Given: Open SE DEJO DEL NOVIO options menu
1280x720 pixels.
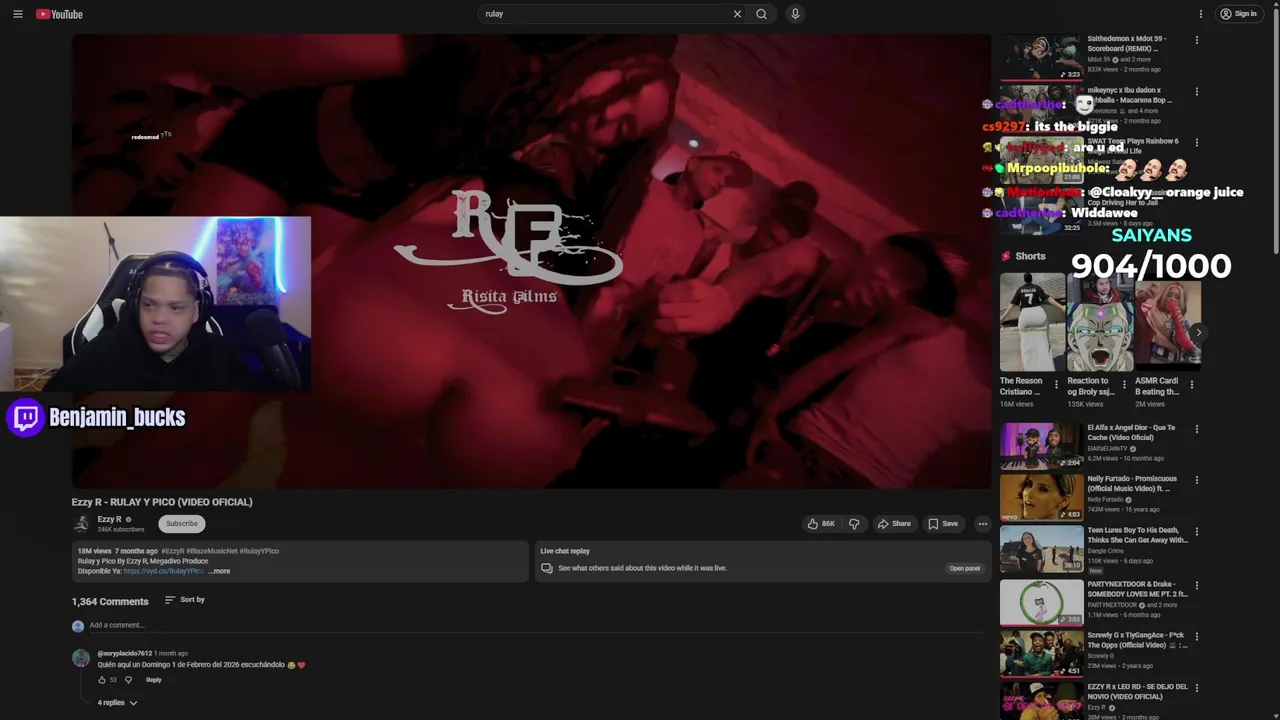Looking at the screenshot, I should (x=1196, y=688).
